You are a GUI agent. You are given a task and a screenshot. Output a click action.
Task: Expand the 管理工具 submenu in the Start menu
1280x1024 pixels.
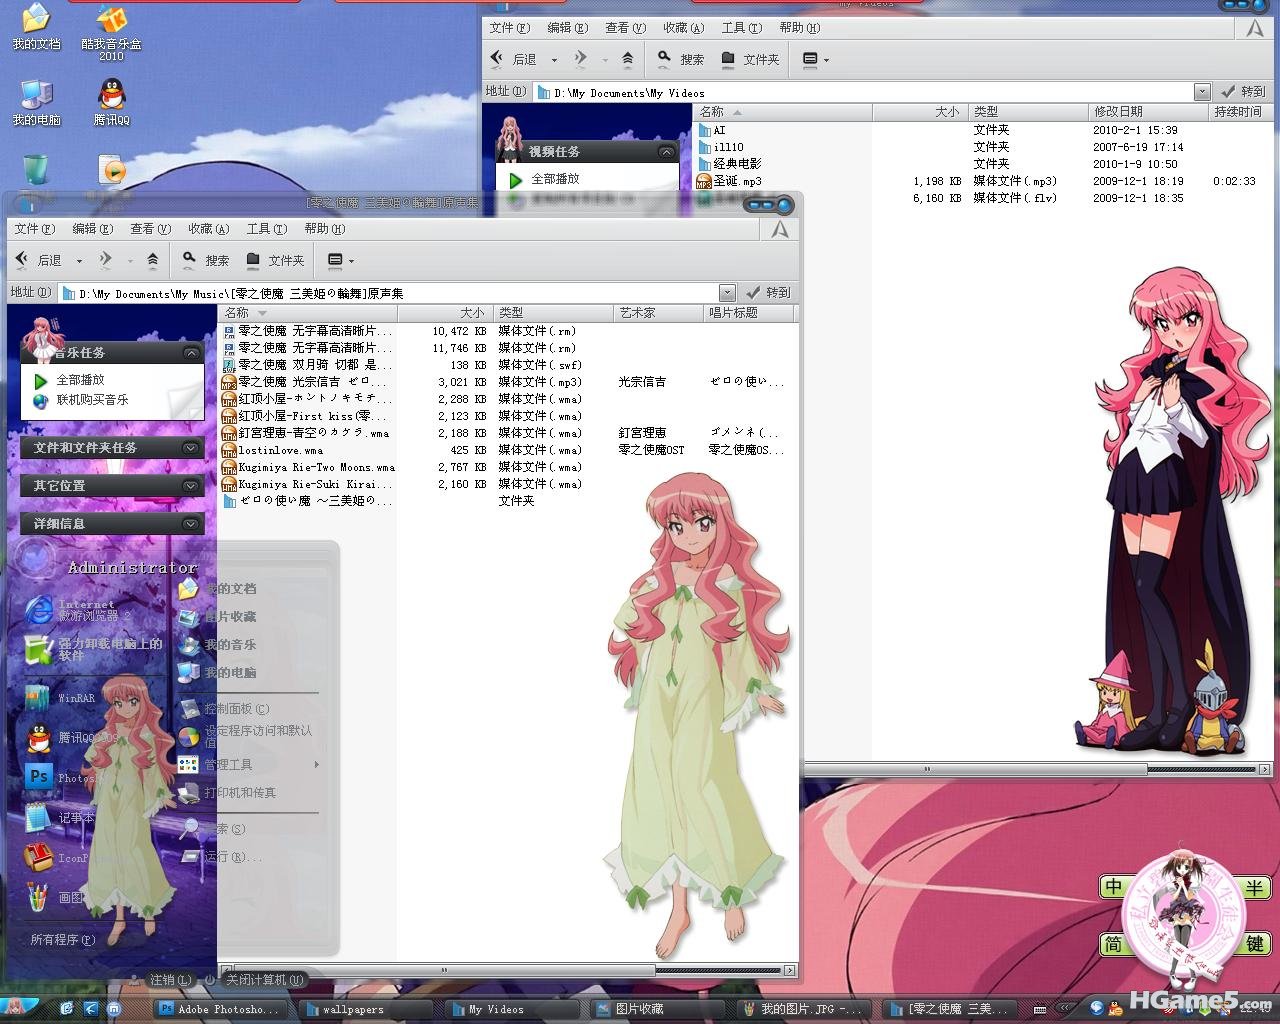[250, 765]
